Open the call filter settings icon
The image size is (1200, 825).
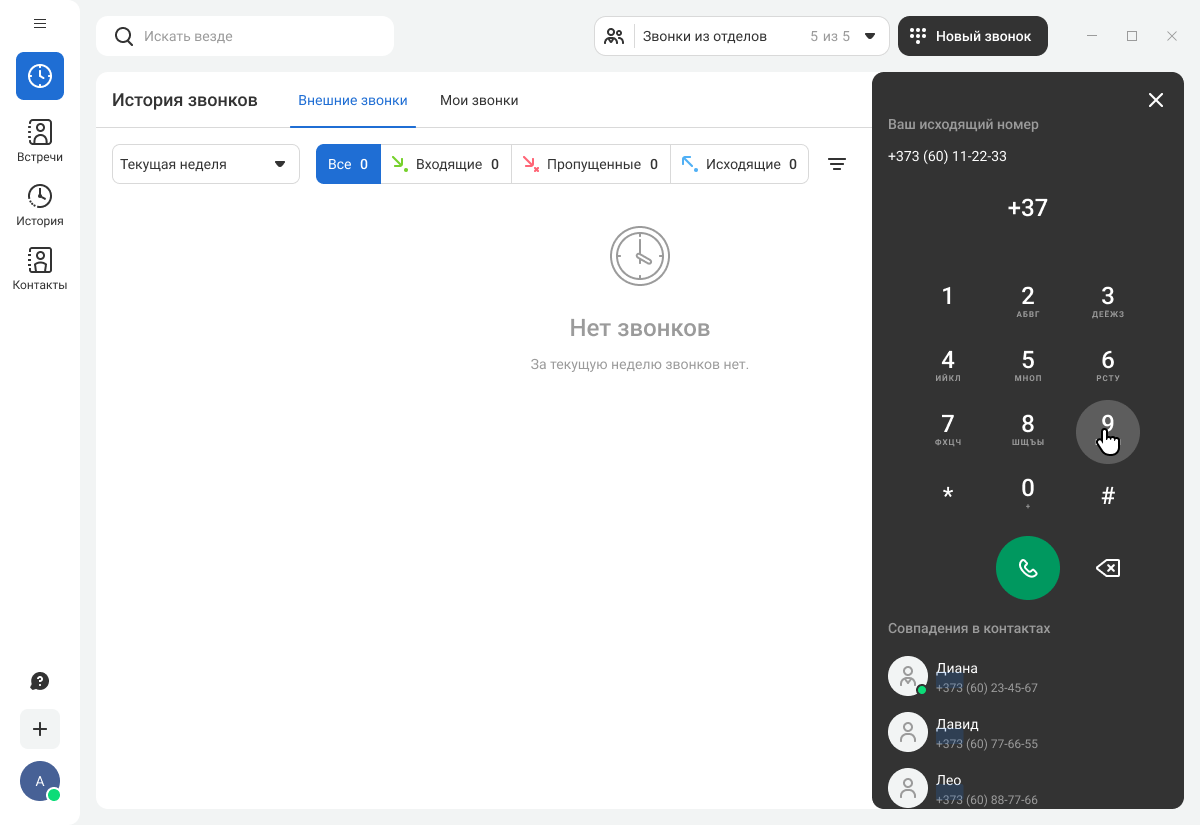click(x=837, y=164)
